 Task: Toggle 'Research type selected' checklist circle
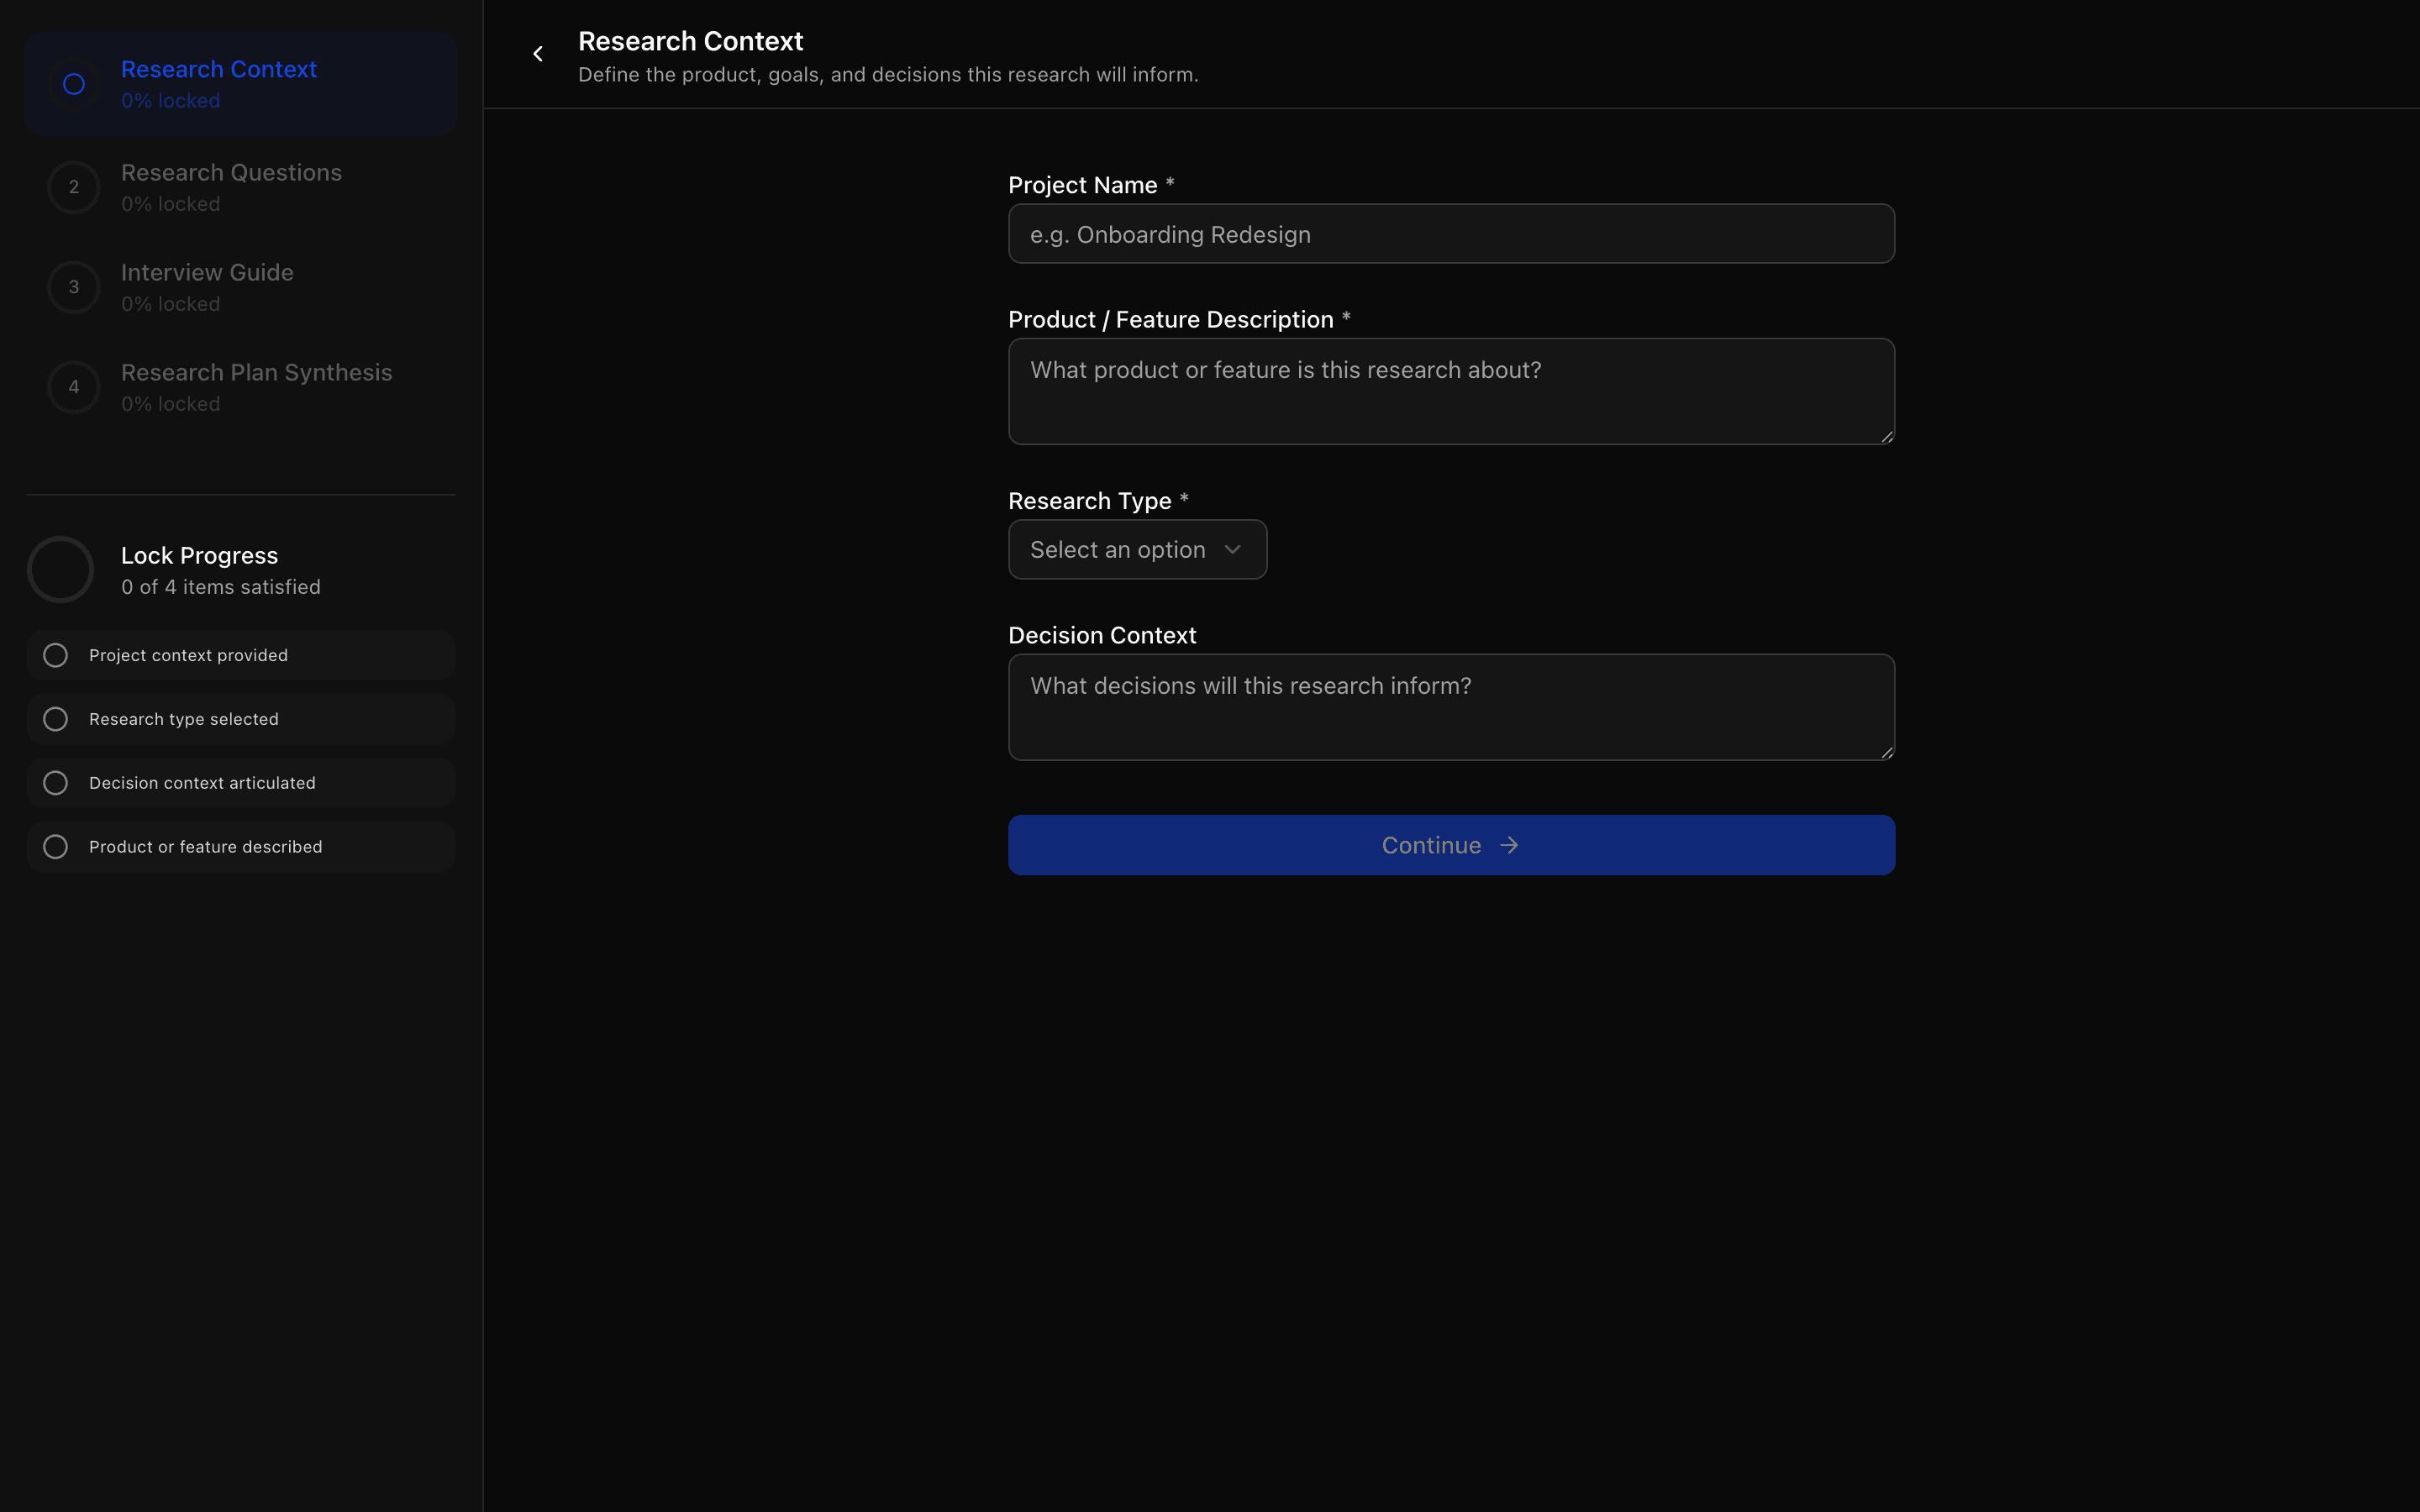[x=56, y=720]
